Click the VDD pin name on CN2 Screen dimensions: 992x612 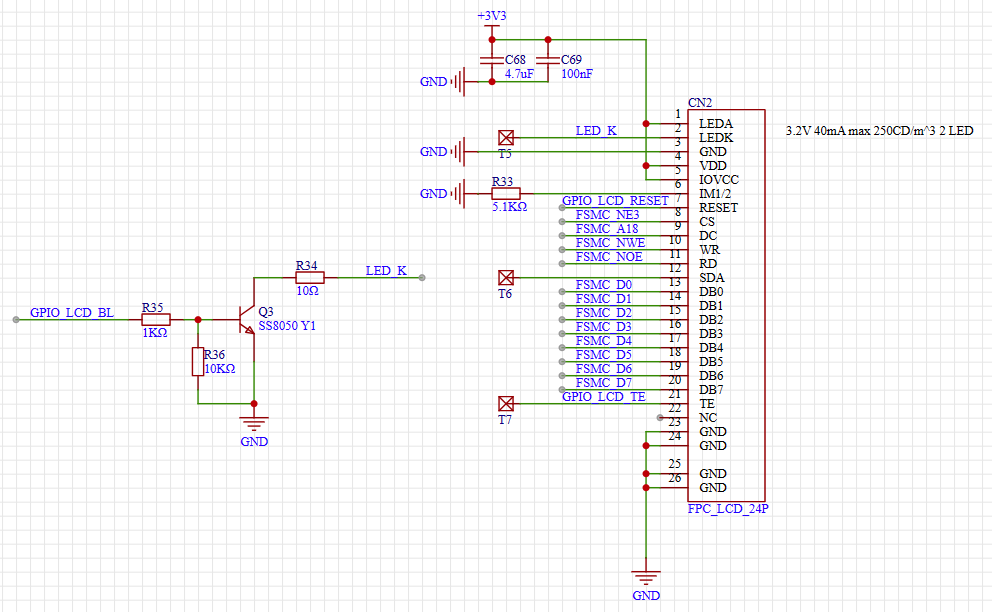712,166
